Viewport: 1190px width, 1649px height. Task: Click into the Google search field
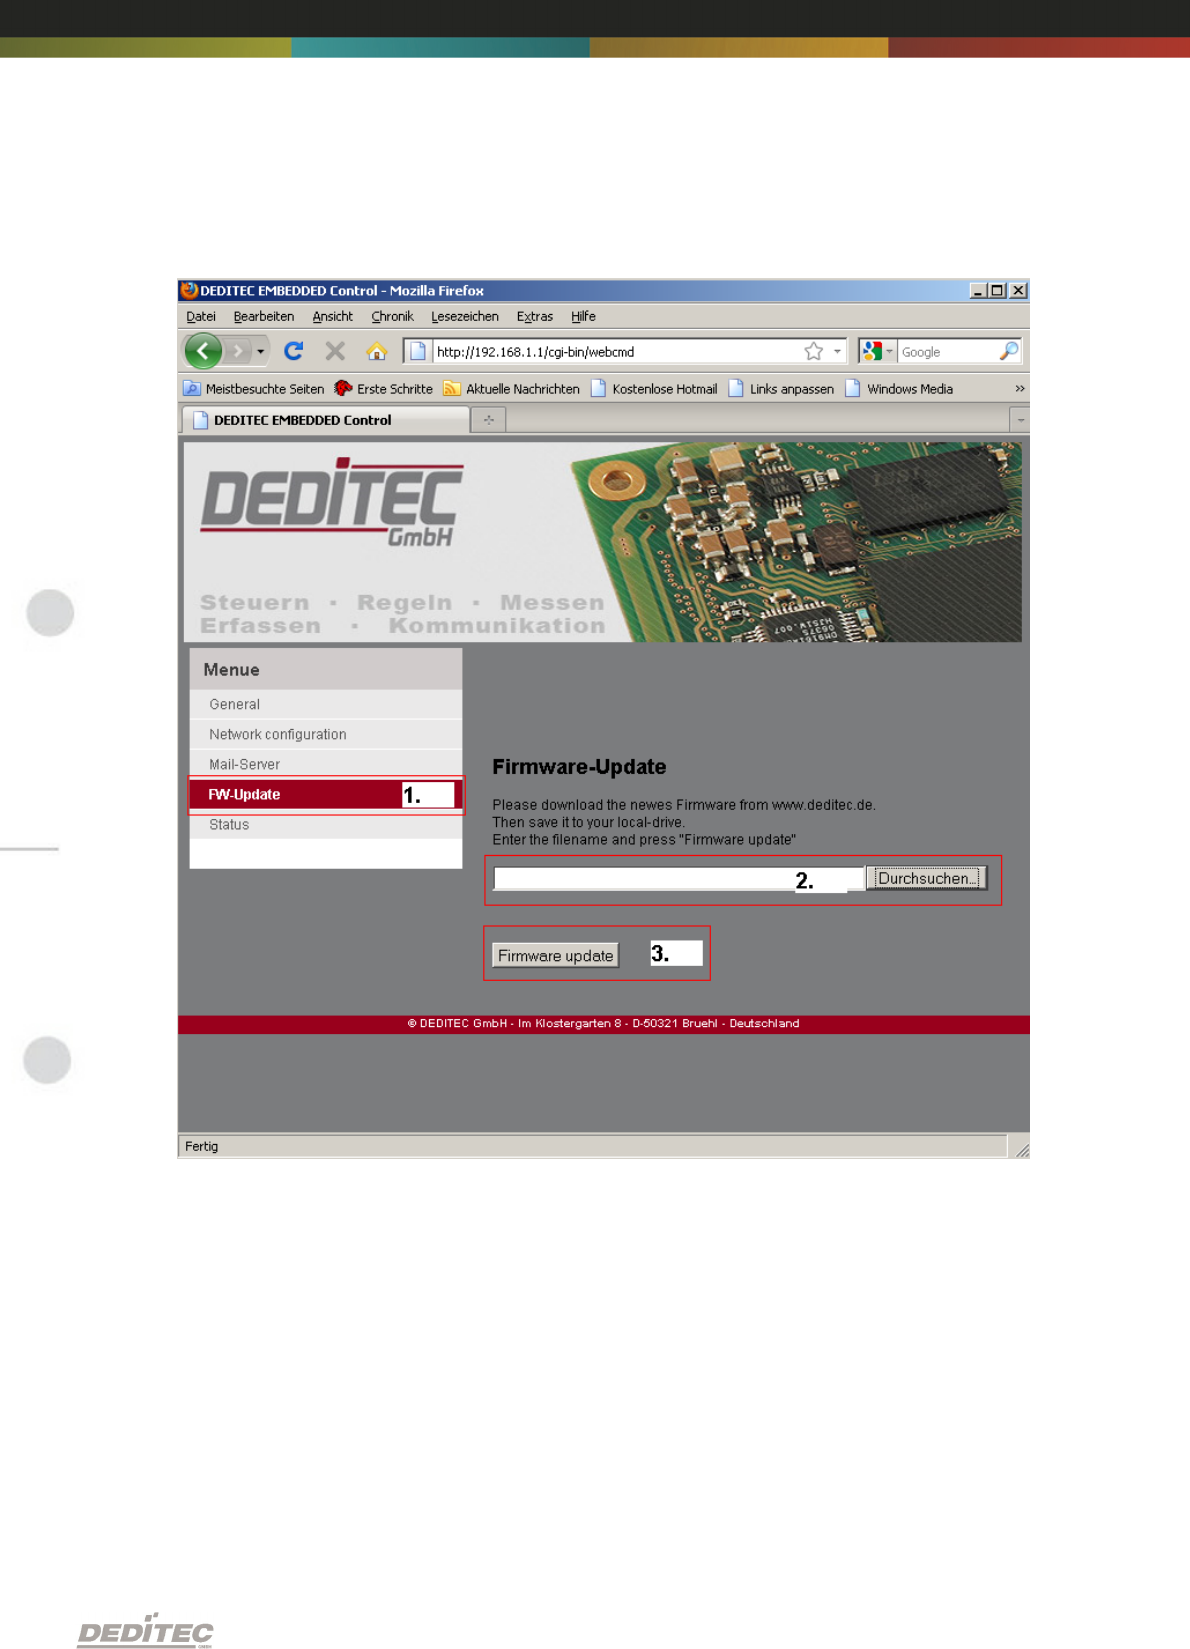tap(948, 352)
